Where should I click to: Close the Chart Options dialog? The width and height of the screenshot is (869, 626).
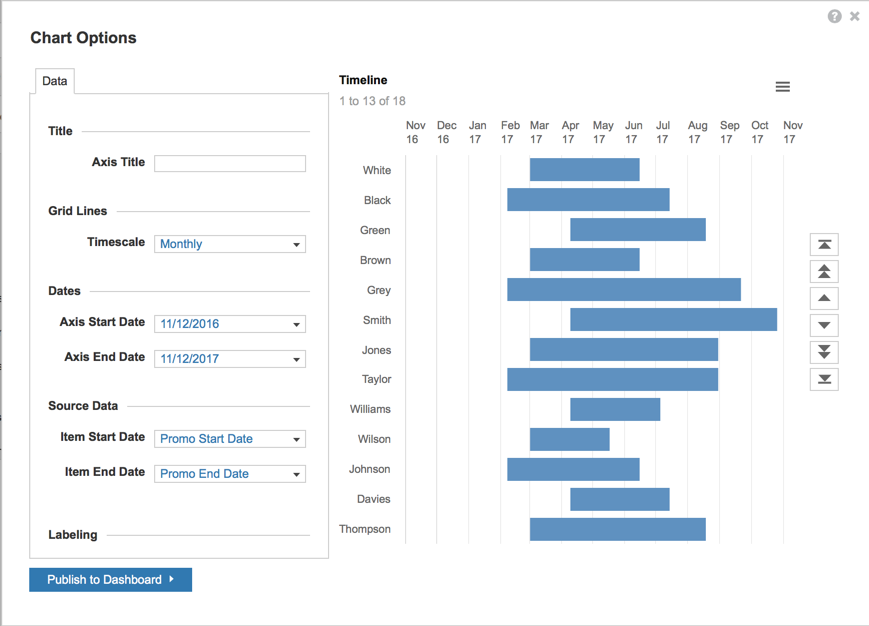(855, 17)
